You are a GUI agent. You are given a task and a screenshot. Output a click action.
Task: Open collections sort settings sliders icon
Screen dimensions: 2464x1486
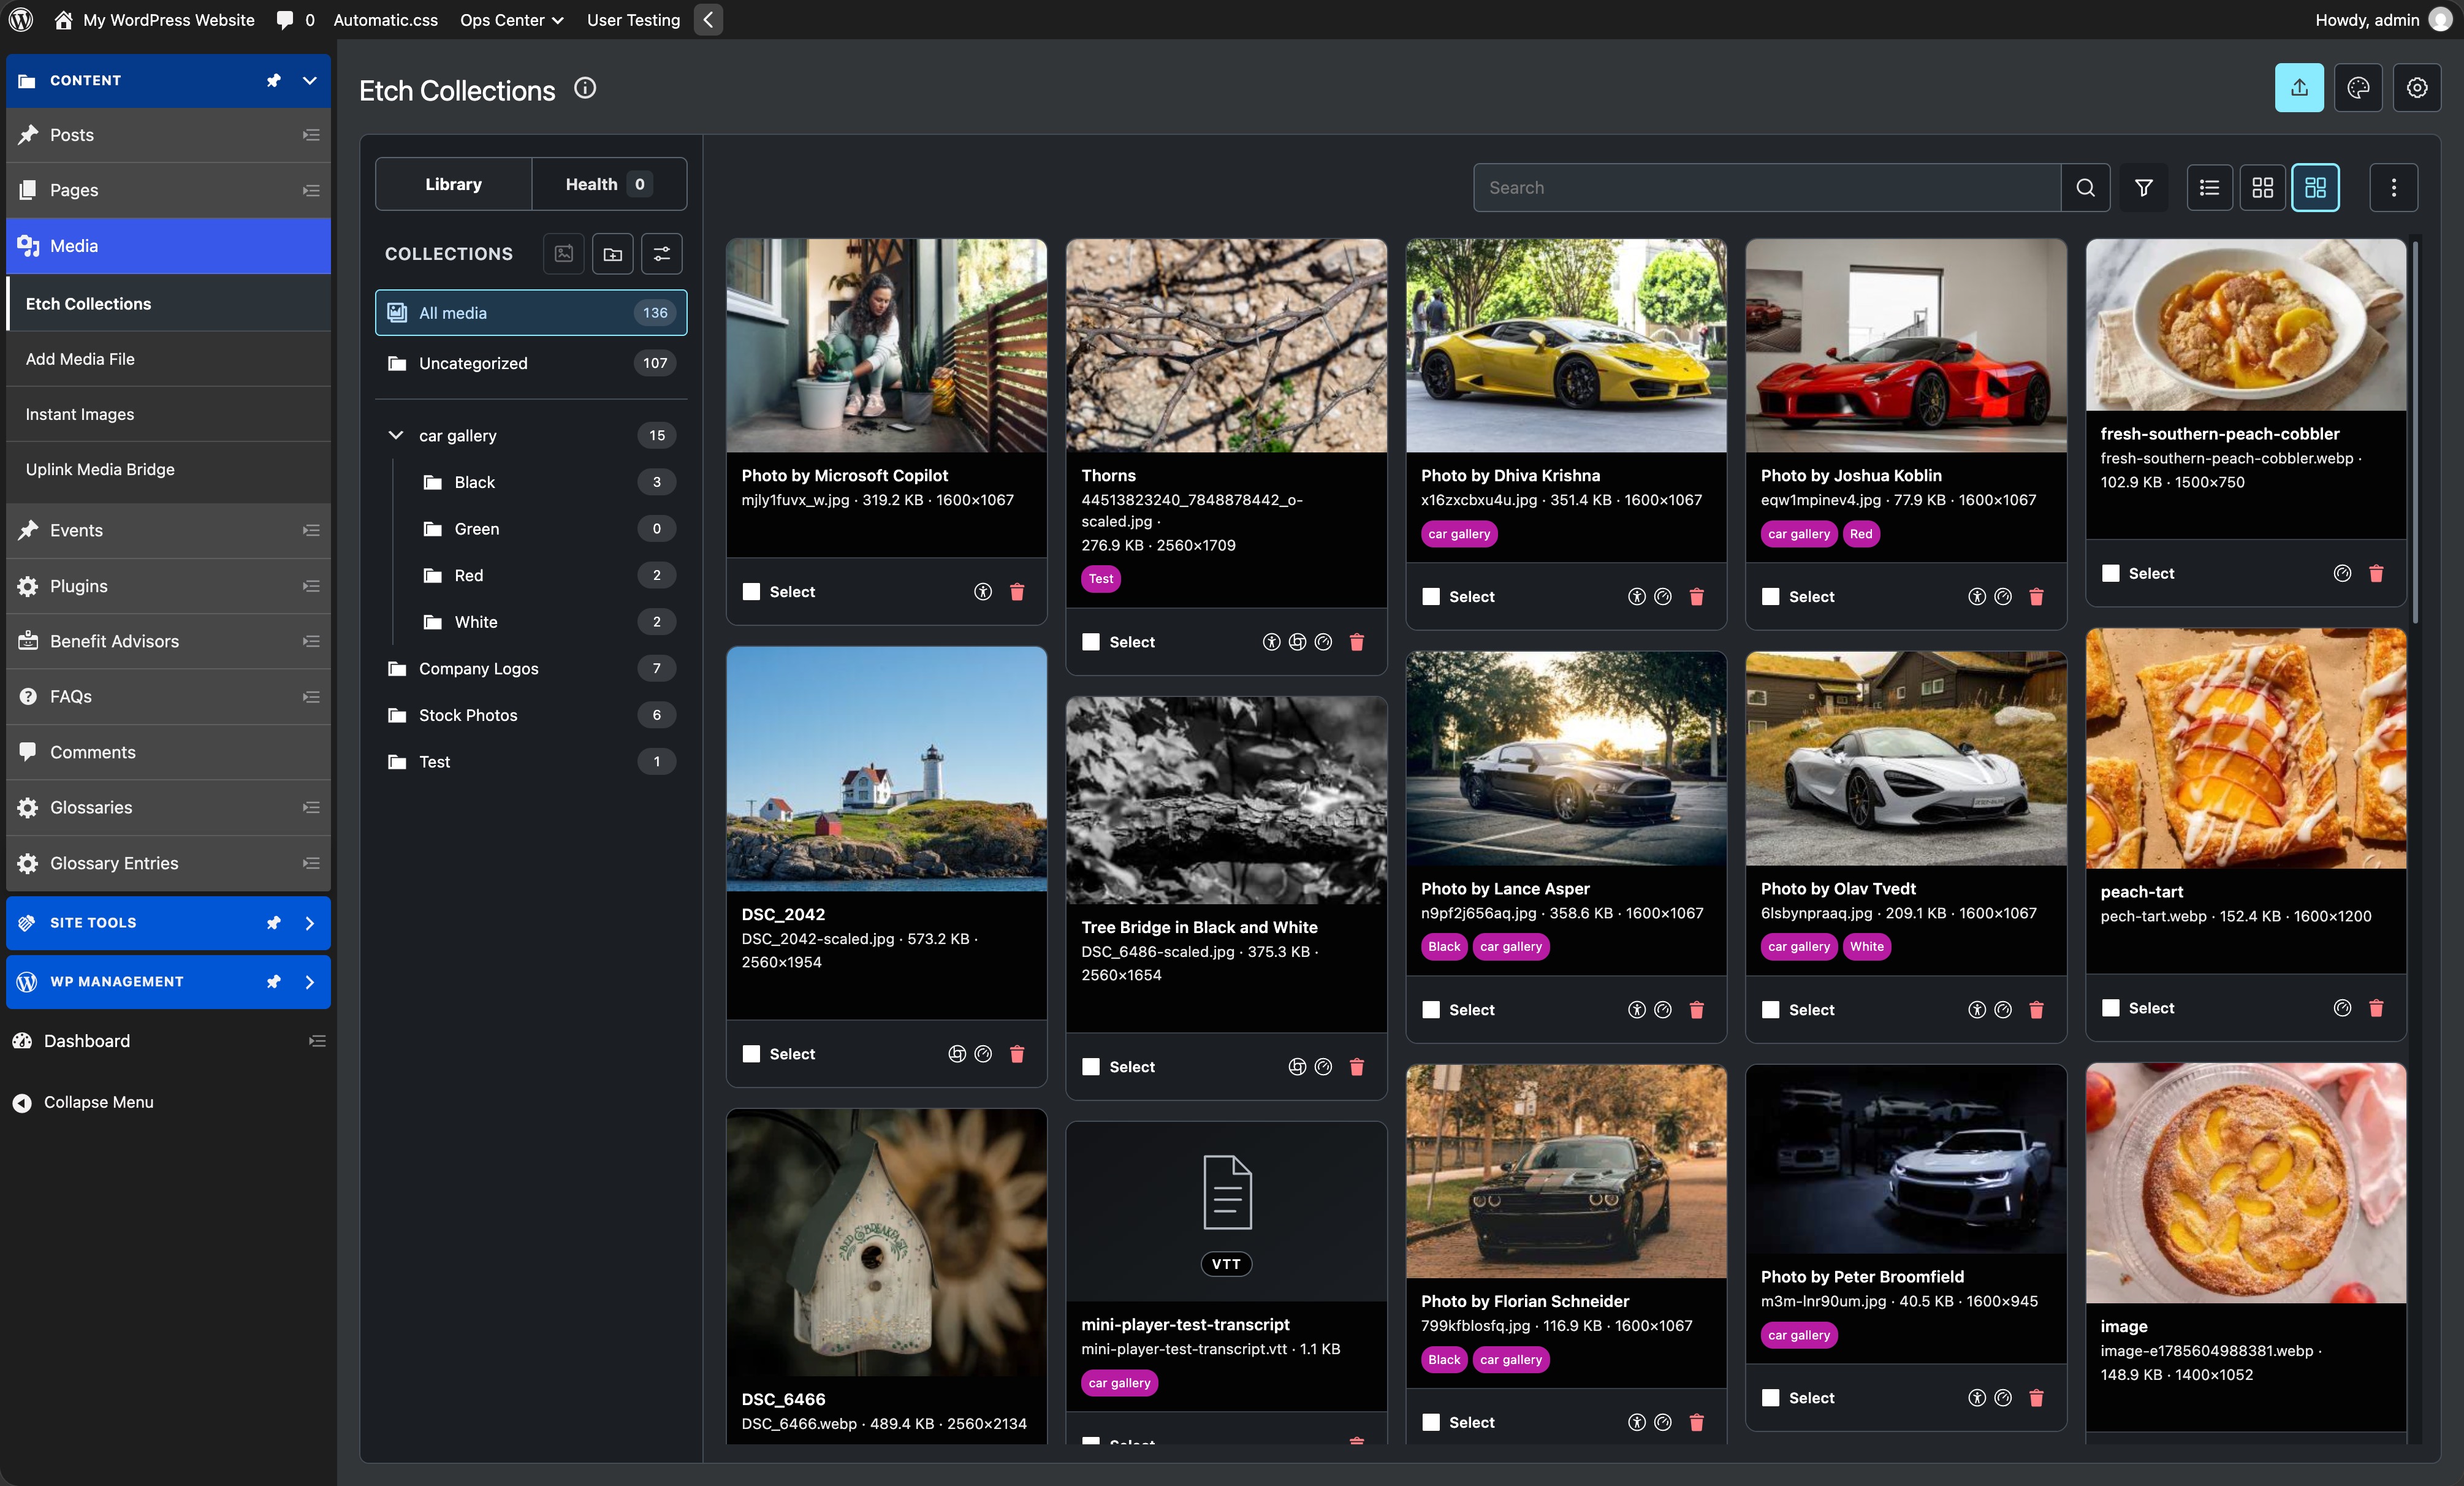(662, 254)
